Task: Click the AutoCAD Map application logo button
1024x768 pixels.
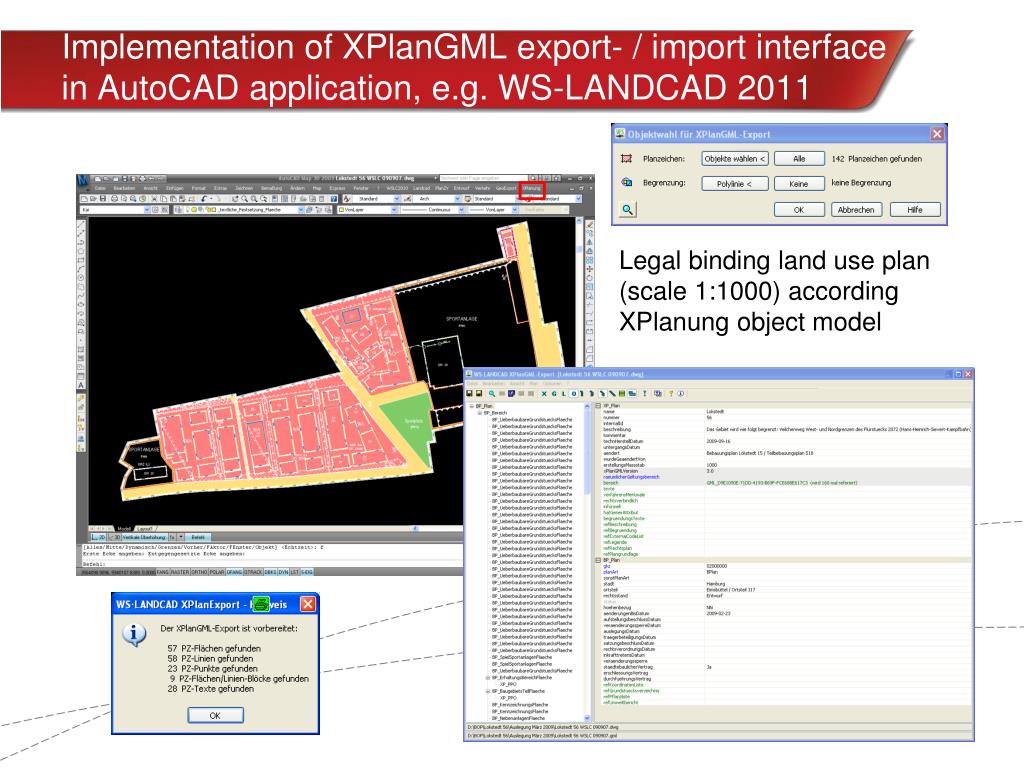Action: pyautogui.click(x=82, y=180)
